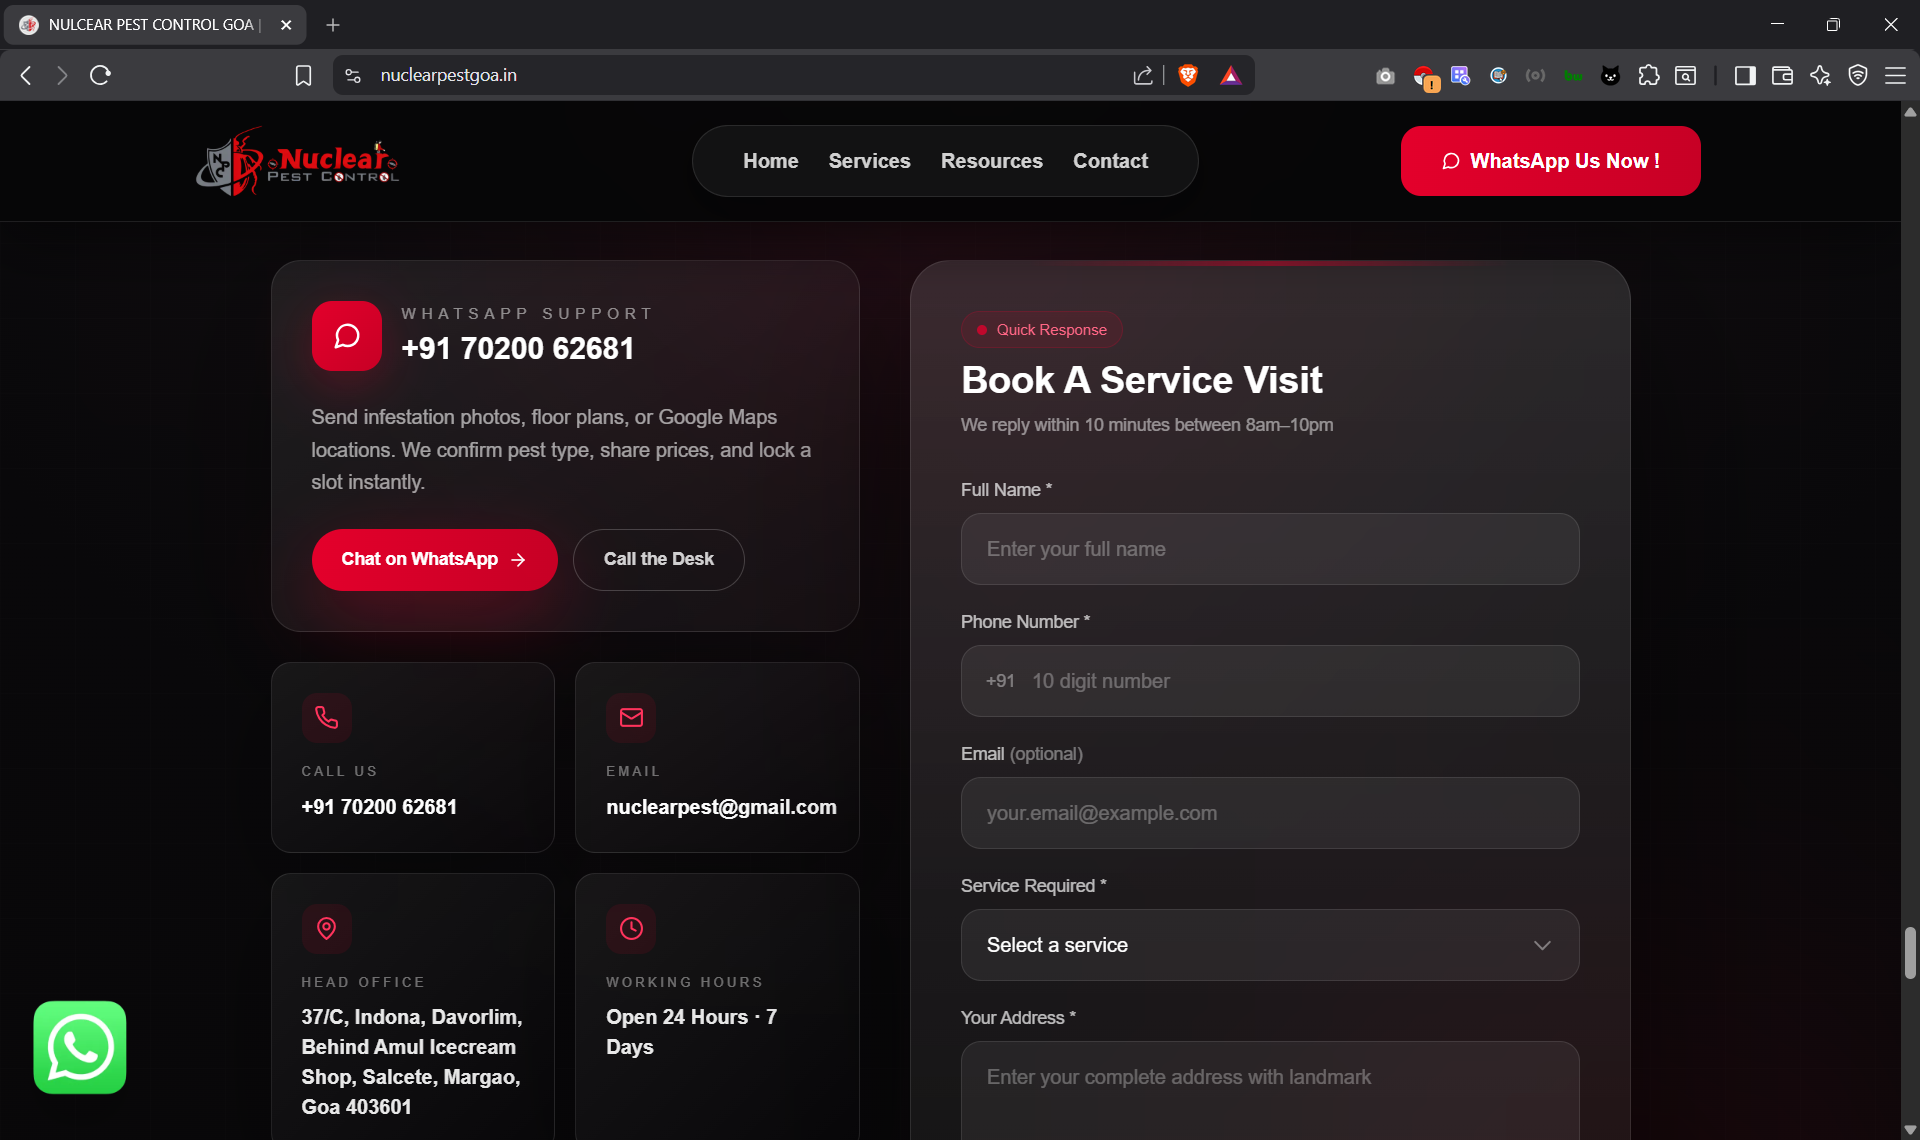Click the WhatsApp Support chat bubble icon
The width and height of the screenshot is (1920, 1140).
click(x=346, y=336)
